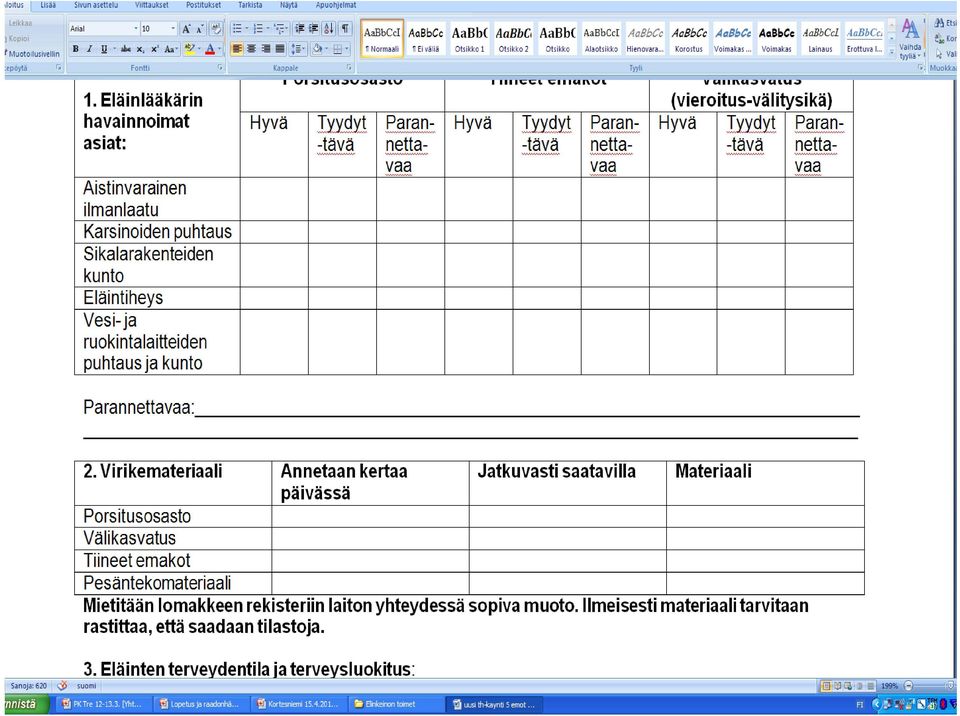Apply subscript formatting
Screen dimensions: 960x716
click(x=140, y=49)
